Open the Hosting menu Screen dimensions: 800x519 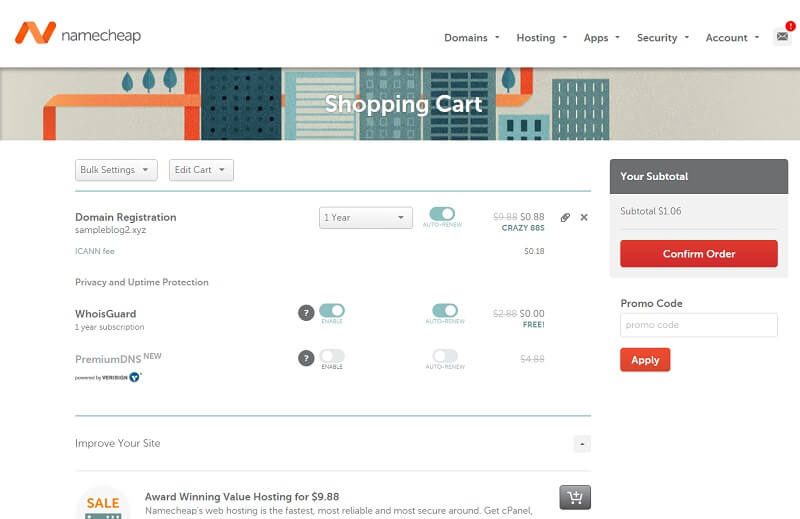(x=541, y=38)
